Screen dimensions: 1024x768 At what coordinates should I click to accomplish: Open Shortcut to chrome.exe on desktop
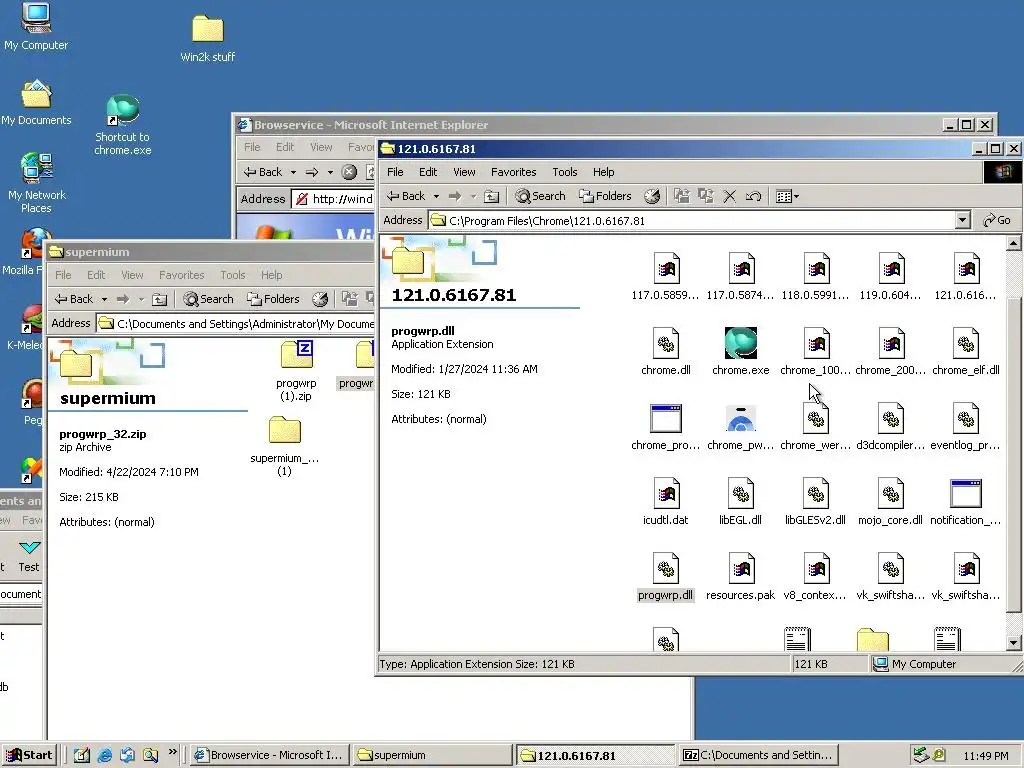[x=123, y=125]
